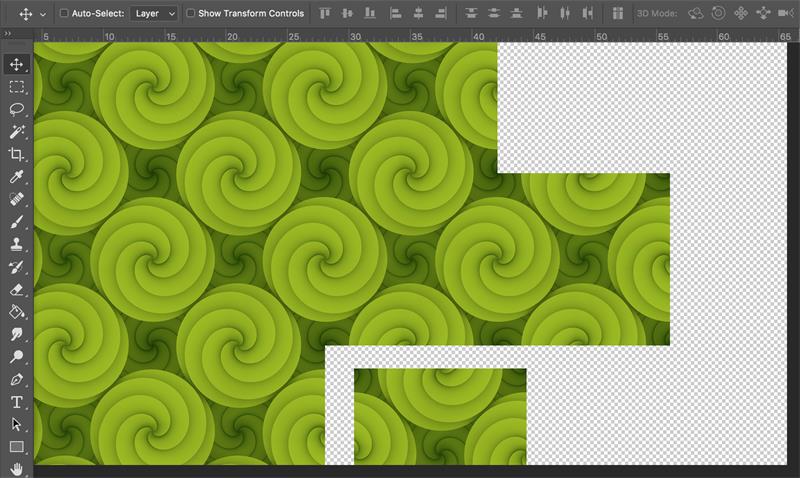Image resolution: width=800 pixels, height=478 pixels.
Task: Toggle Show Transform Controls checkbox
Action: tap(191, 14)
